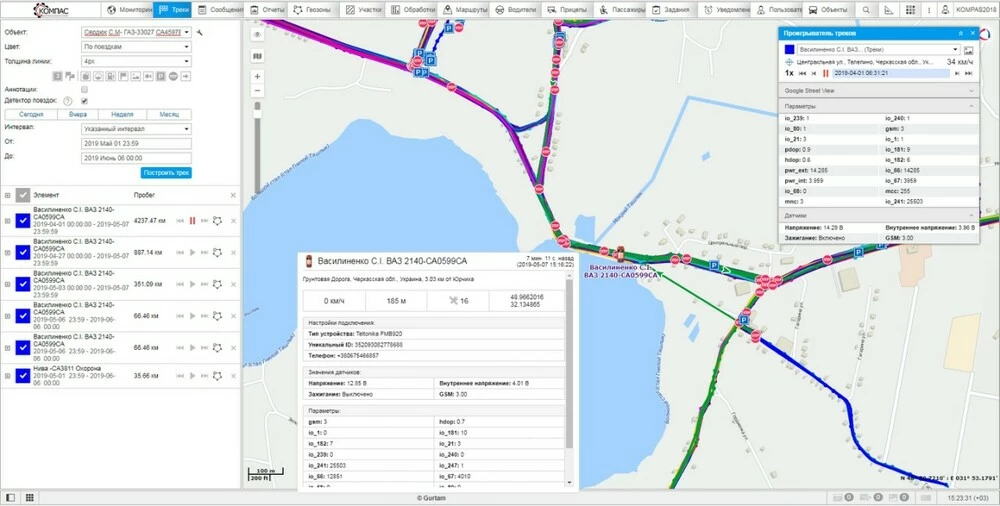Click the map zoom in plus button

[257, 76]
